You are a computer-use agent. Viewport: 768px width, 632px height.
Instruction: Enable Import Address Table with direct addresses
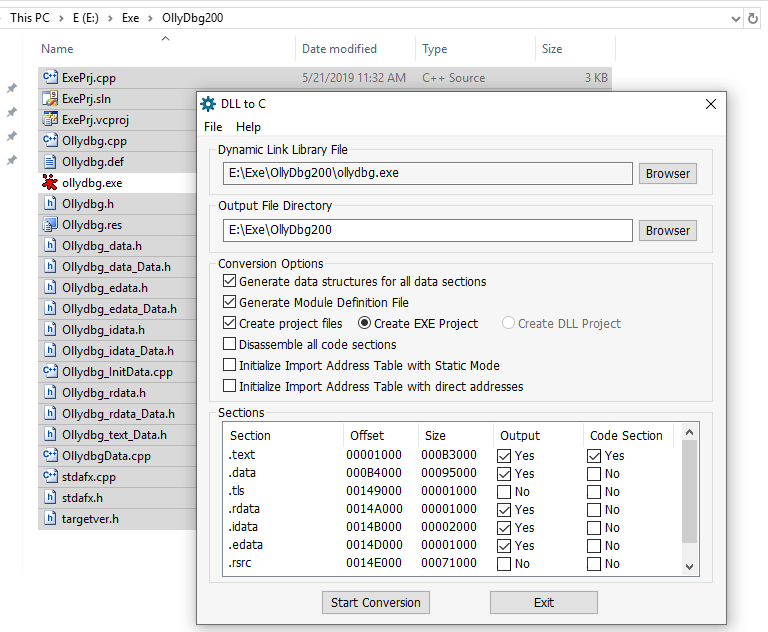(229, 386)
